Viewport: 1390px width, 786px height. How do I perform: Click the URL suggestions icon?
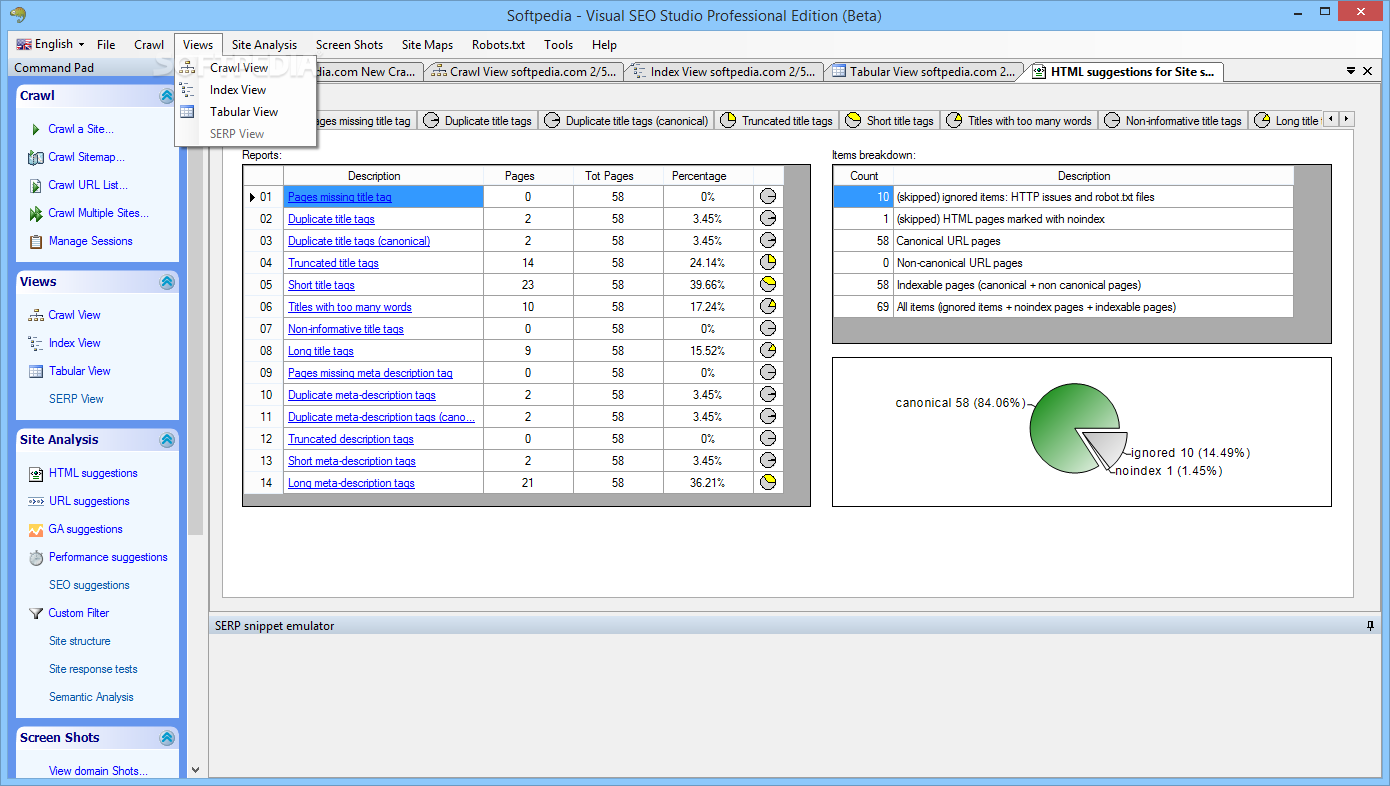click(x=36, y=501)
